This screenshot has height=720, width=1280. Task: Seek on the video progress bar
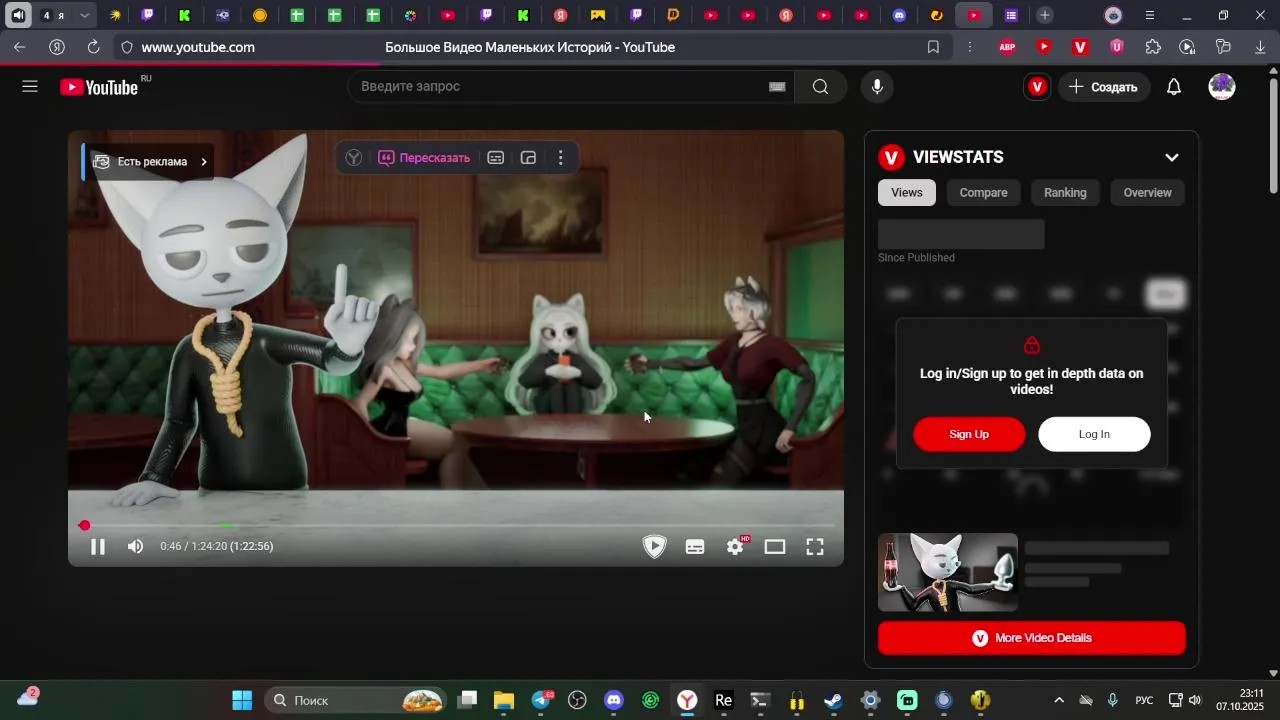(x=456, y=525)
